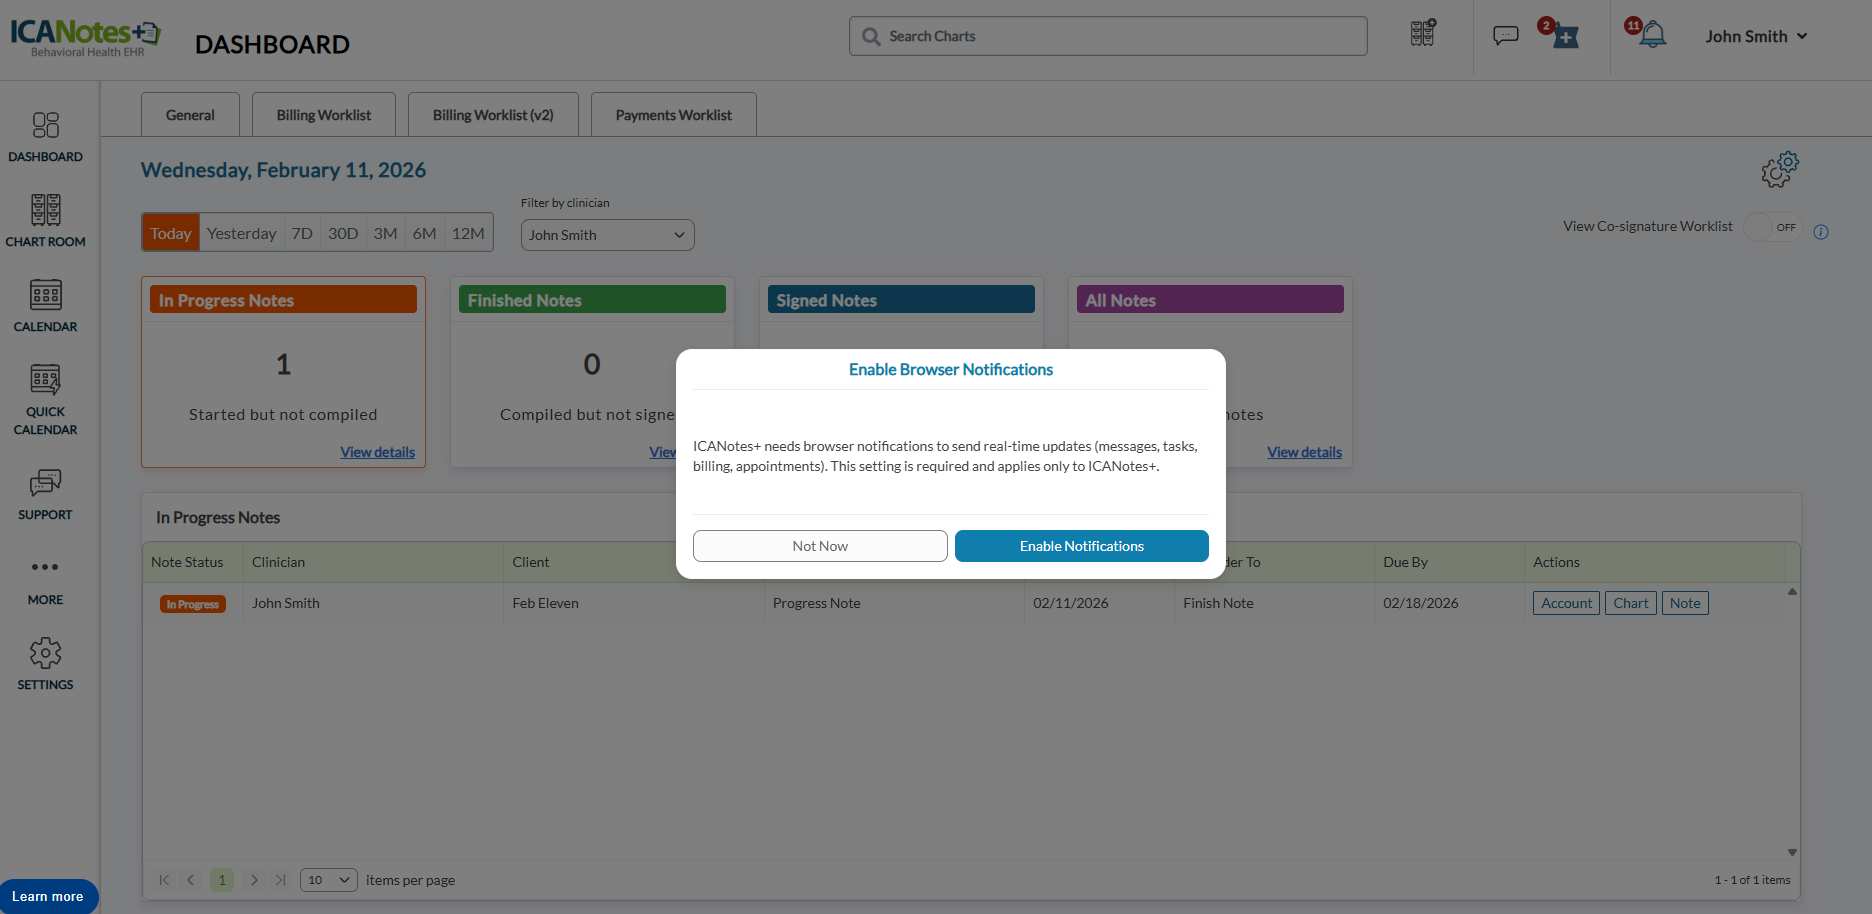Screen dimensions: 1872x914
Task: Click the Chart action button
Action: point(1631,603)
